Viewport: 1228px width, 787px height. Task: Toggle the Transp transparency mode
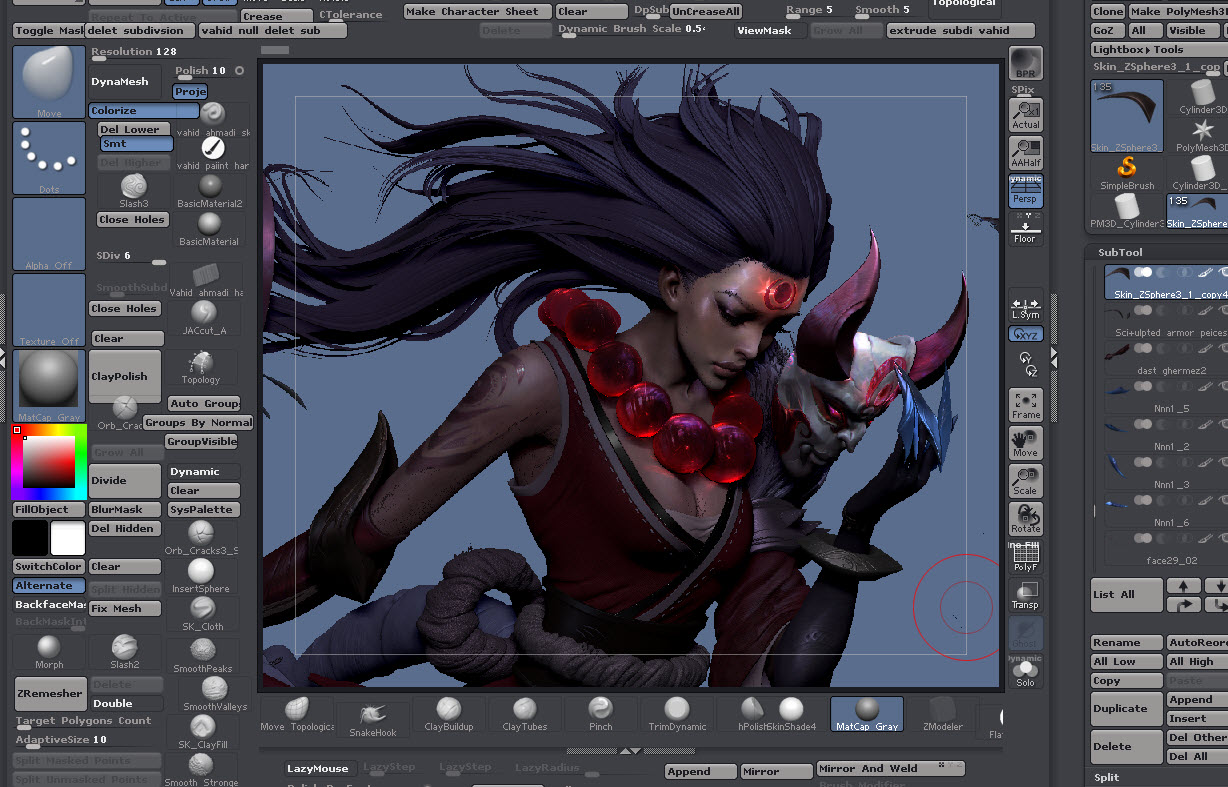coord(1025,594)
